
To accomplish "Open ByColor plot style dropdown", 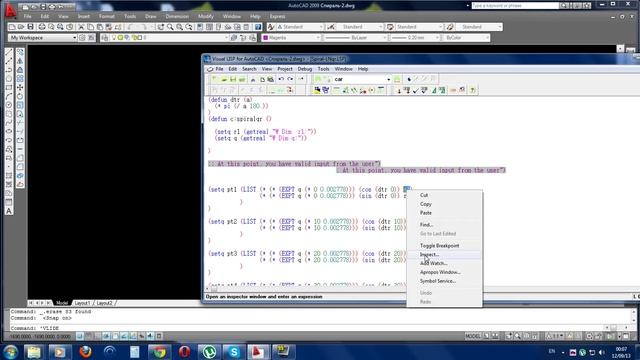I will (x=466, y=38).
